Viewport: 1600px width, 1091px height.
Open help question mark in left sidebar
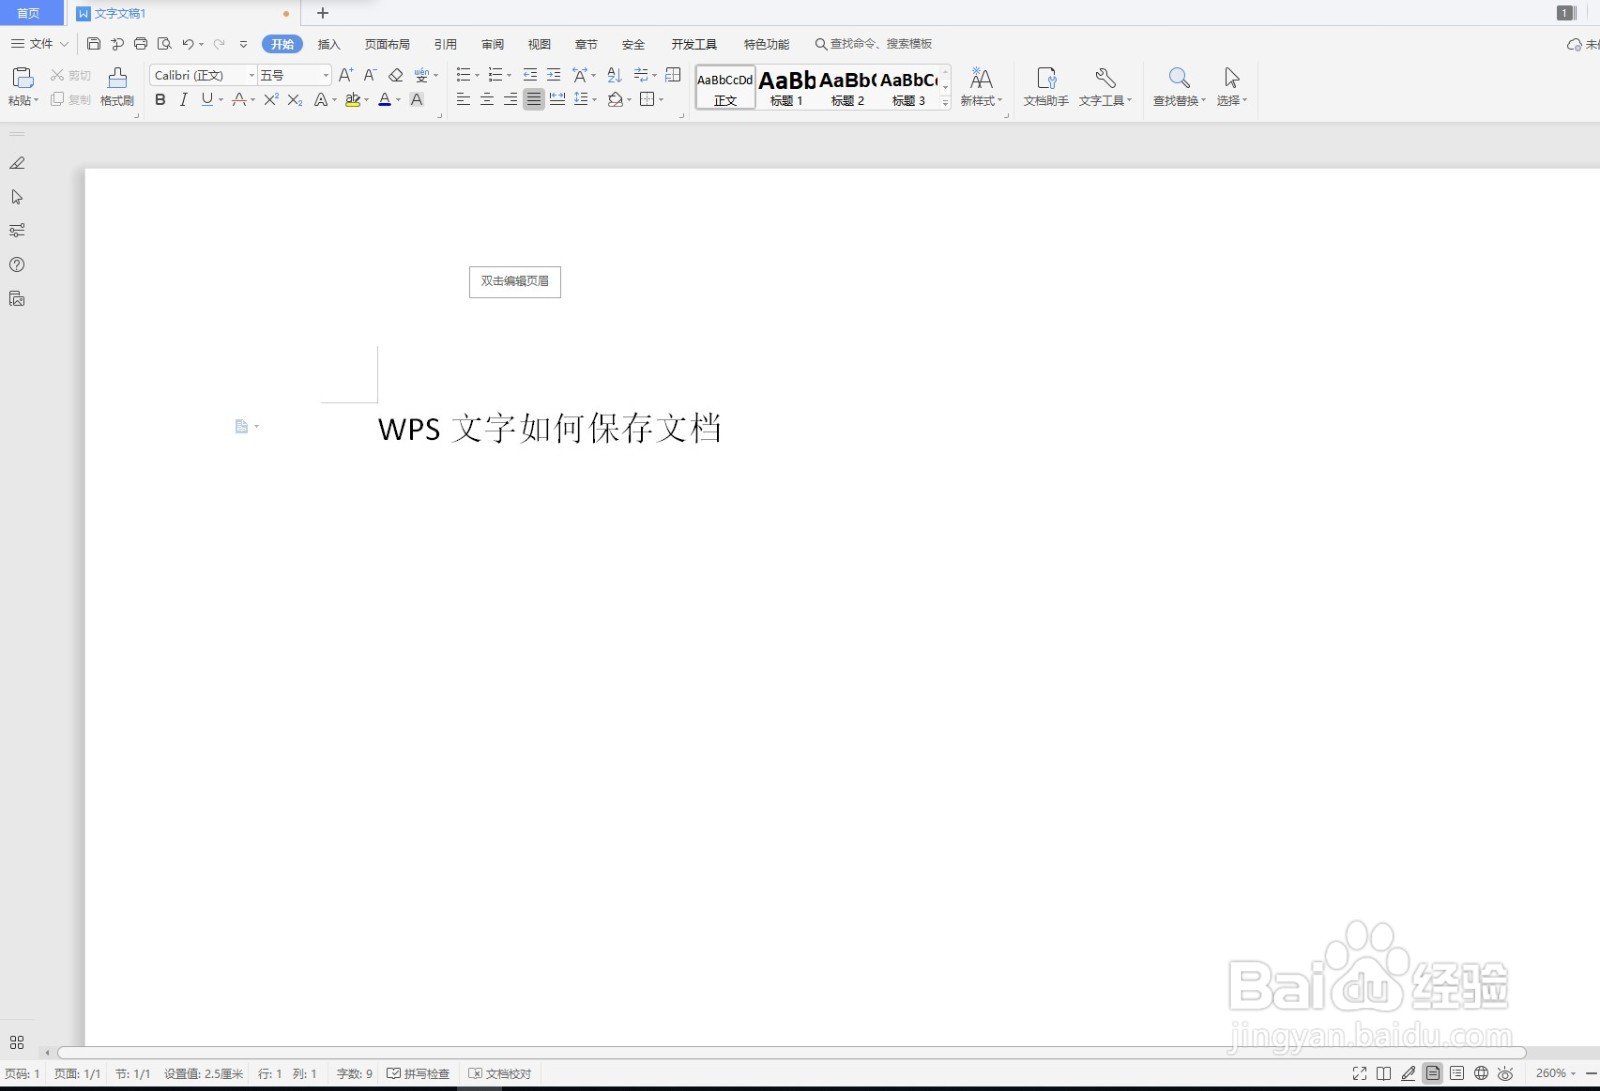(x=17, y=264)
